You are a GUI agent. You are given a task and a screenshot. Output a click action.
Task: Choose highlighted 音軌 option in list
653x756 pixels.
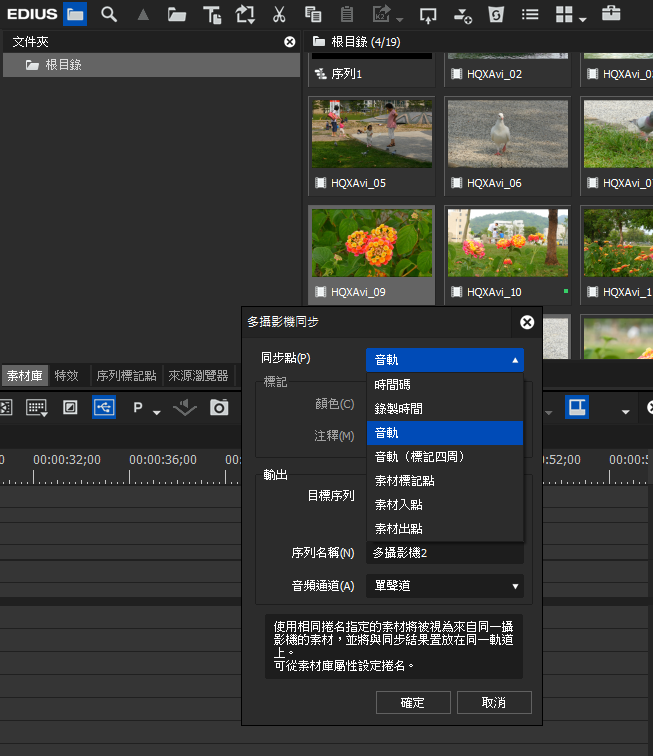click(445, 433)
